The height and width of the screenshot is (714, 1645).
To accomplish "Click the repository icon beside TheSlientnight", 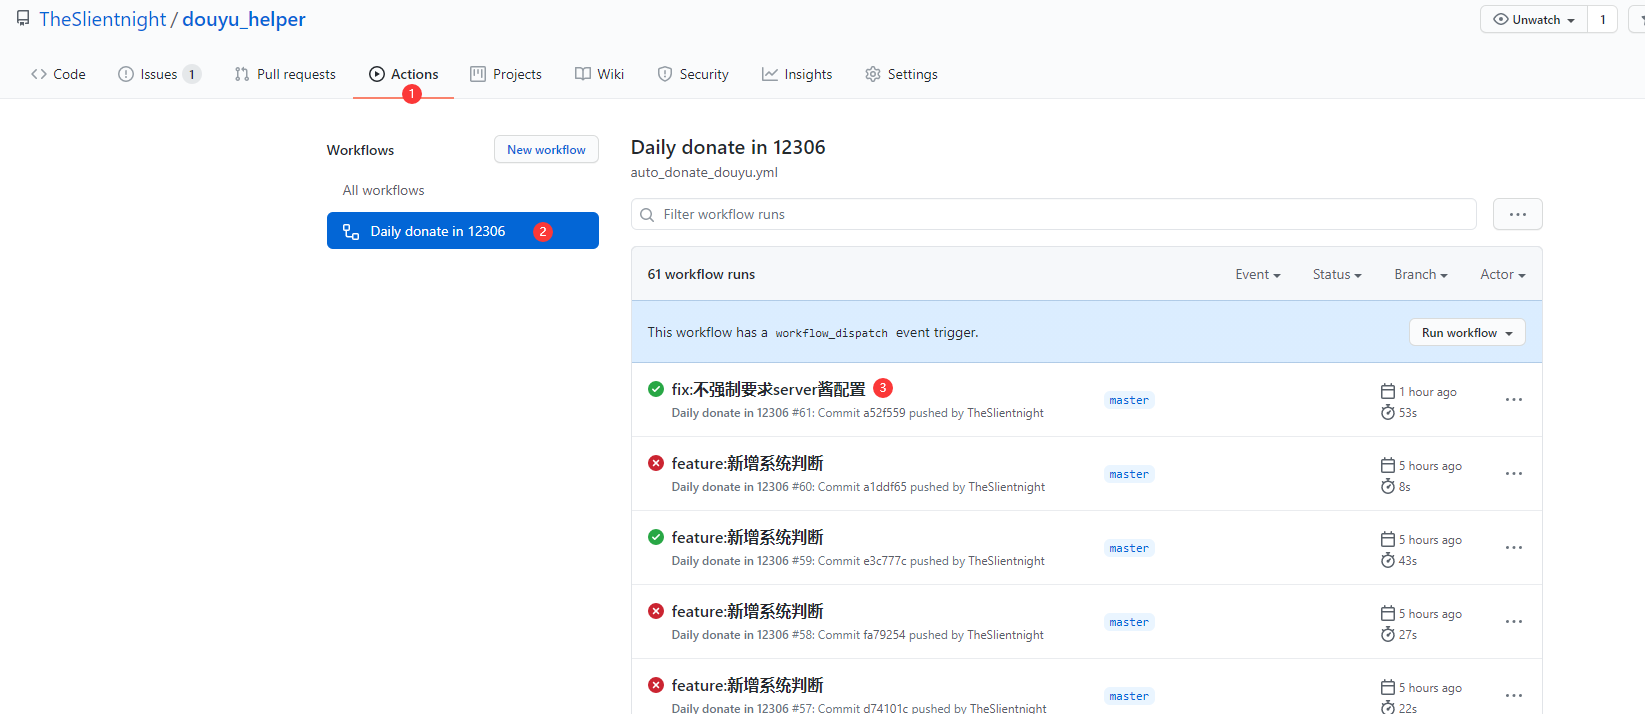I will [23, 19].
